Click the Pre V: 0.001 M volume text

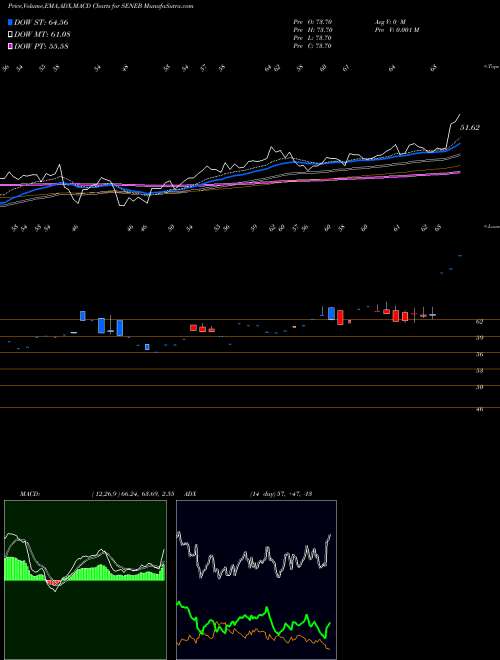[x=396, y=30]
